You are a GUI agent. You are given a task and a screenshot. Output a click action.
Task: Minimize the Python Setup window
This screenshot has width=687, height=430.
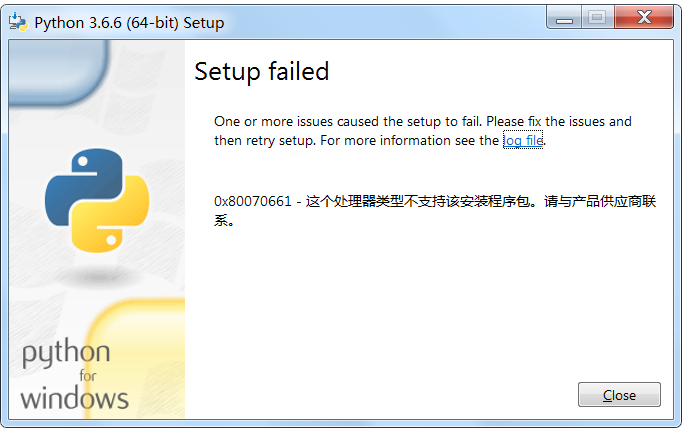[x=564, y=17]
